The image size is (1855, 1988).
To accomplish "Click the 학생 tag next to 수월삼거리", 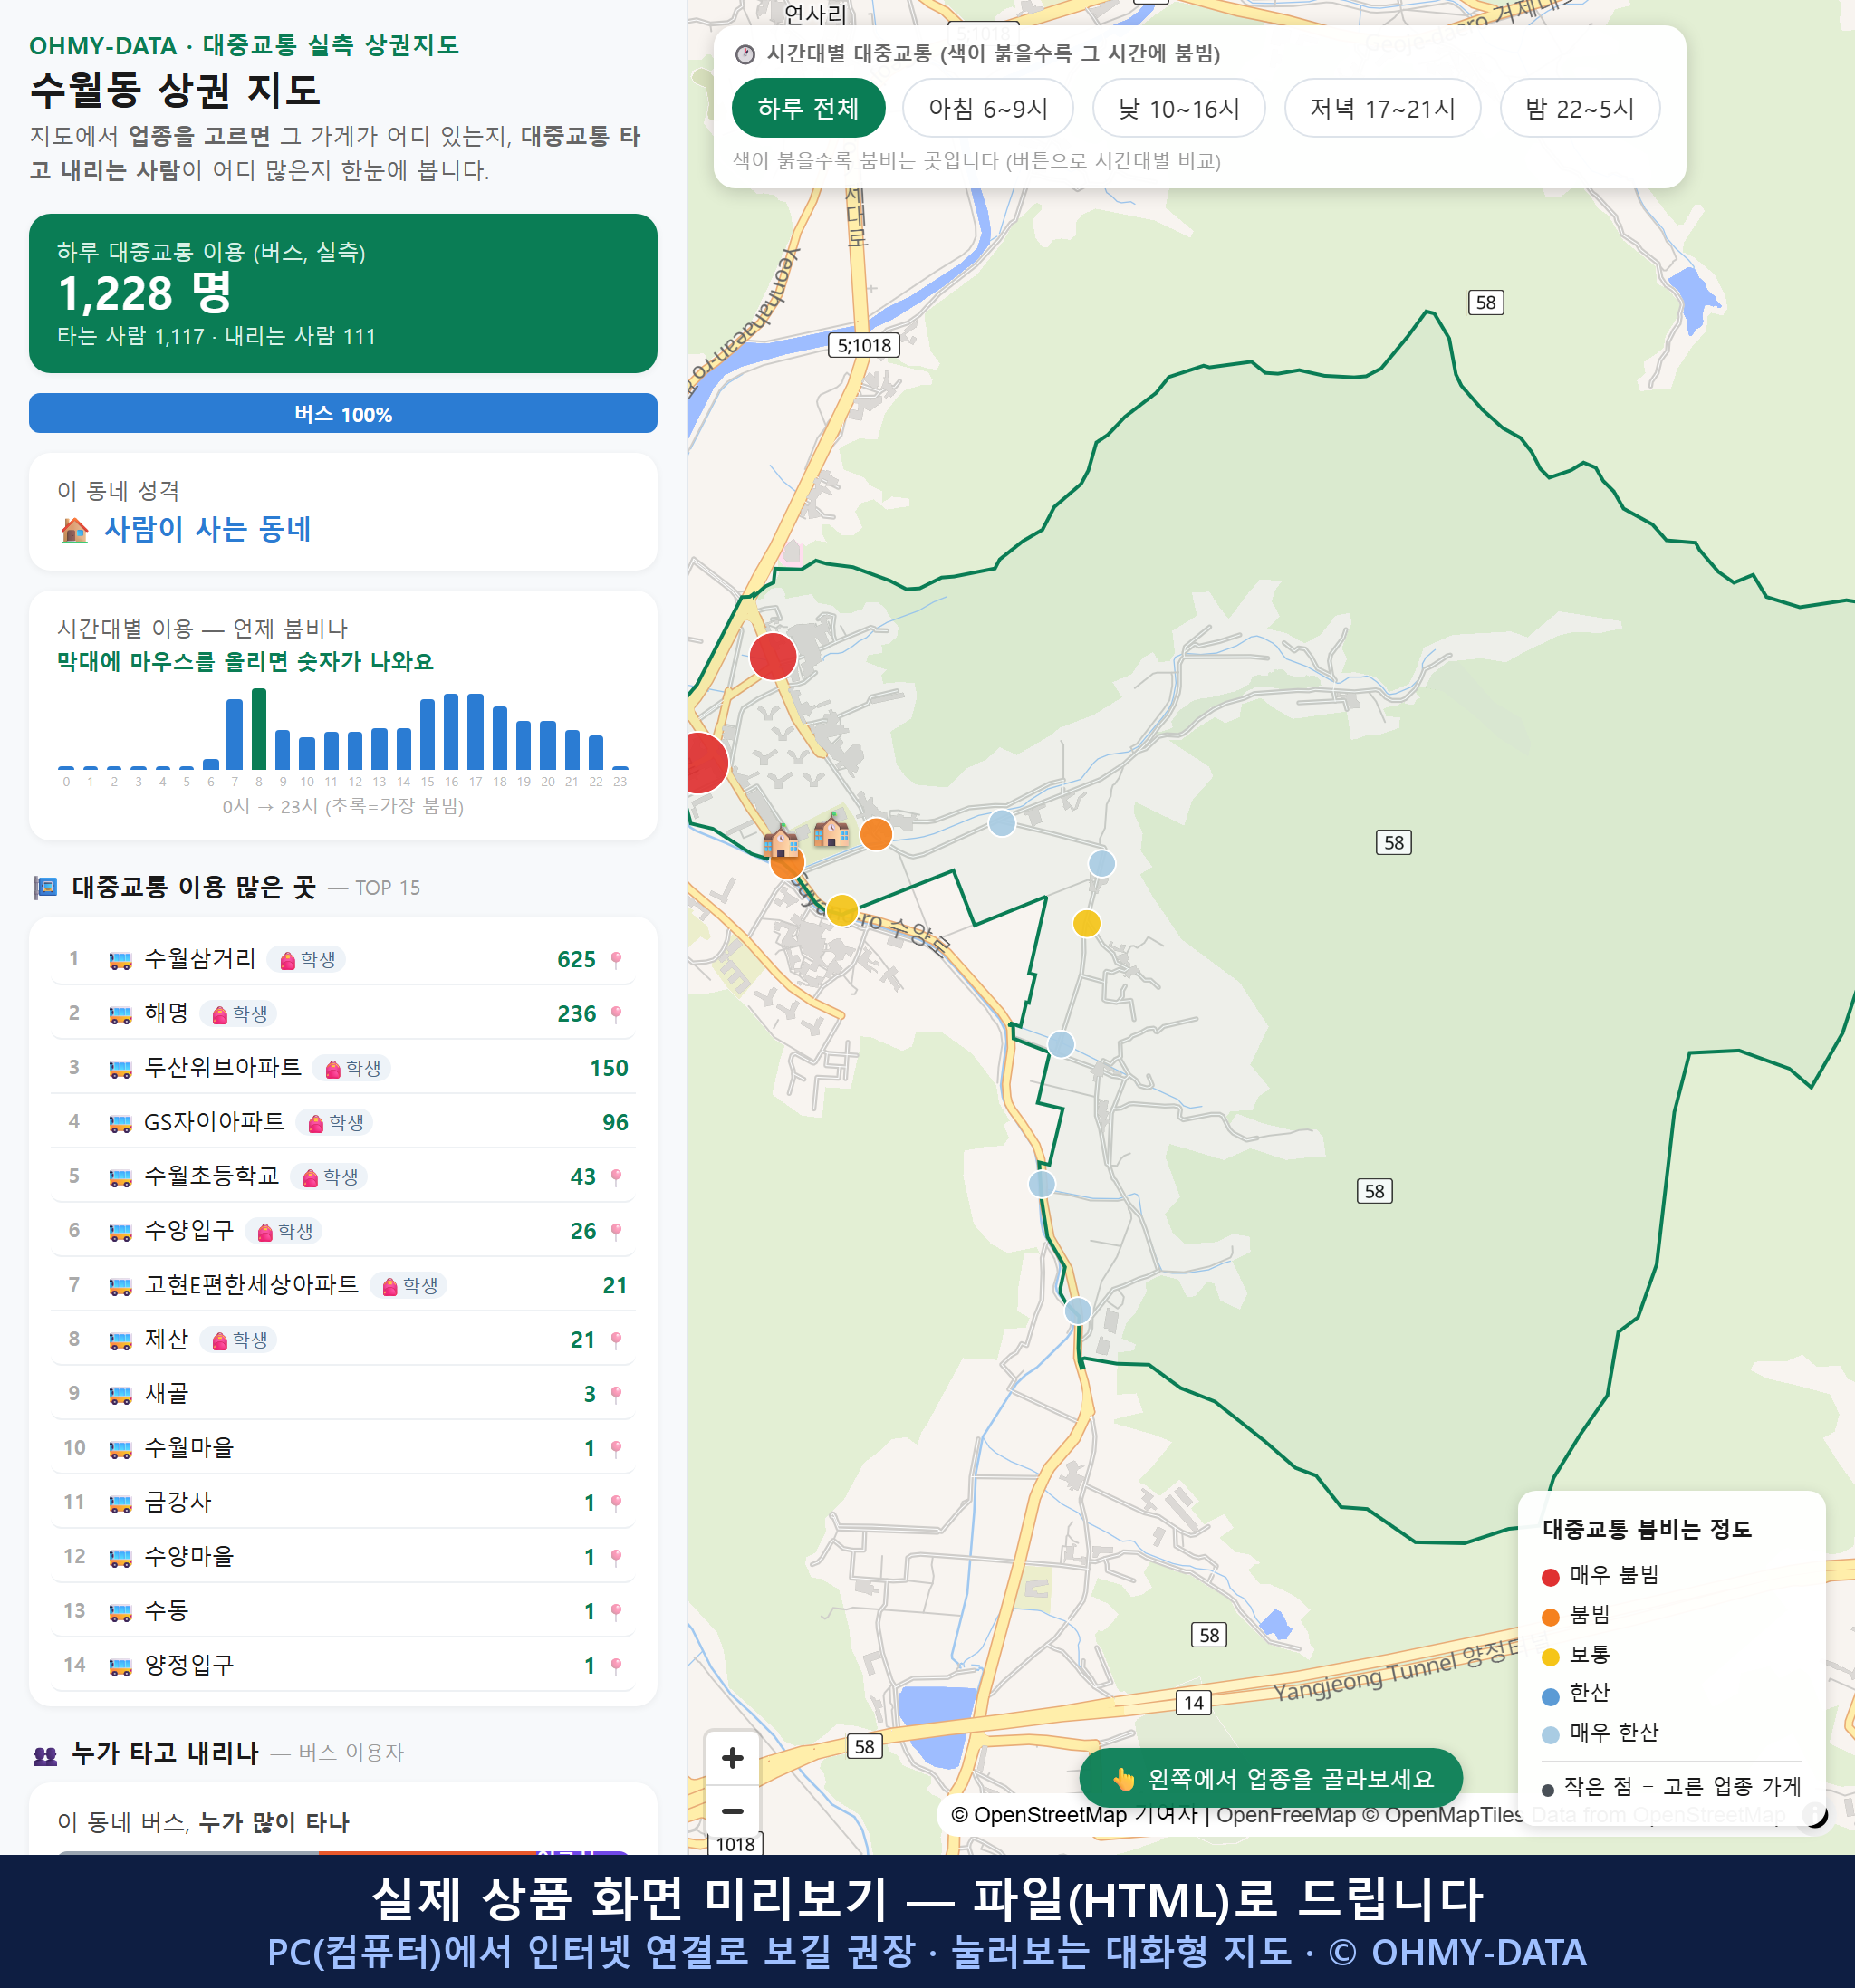I will click(x=307, y=960).
